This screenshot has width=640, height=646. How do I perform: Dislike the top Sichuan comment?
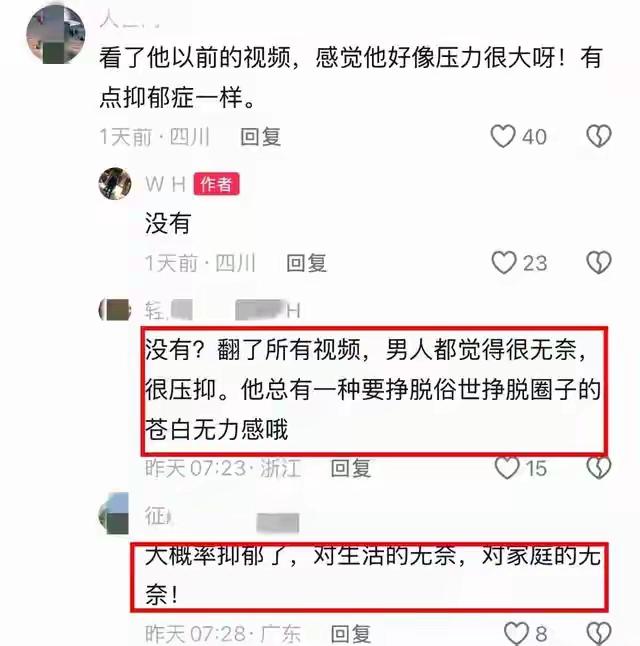pos(599,136)
